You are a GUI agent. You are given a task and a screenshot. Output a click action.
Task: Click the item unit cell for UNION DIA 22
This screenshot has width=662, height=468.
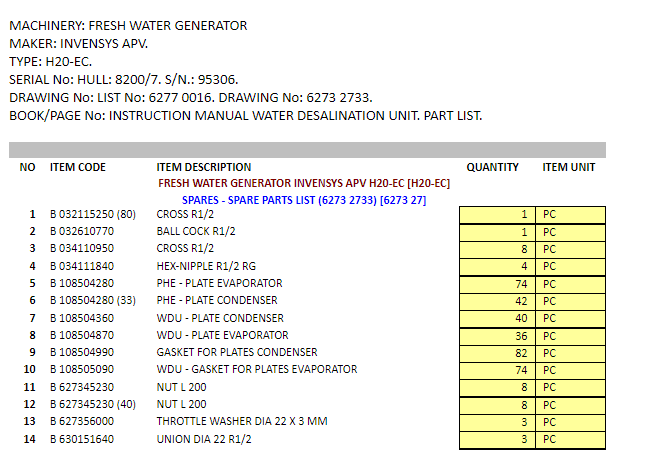click(x=571, y=439)
